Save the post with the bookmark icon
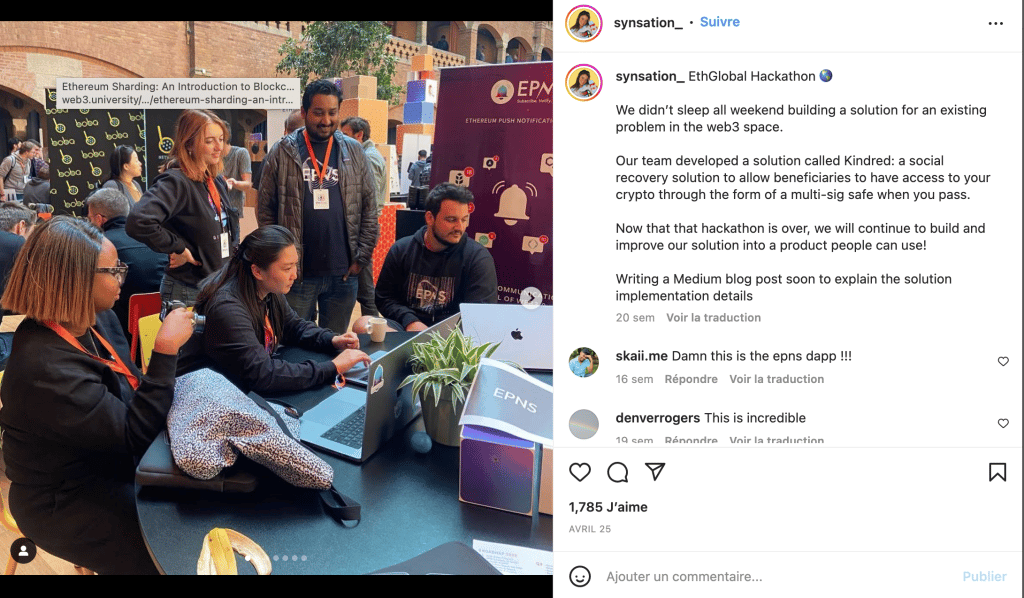 coord(997,472)
